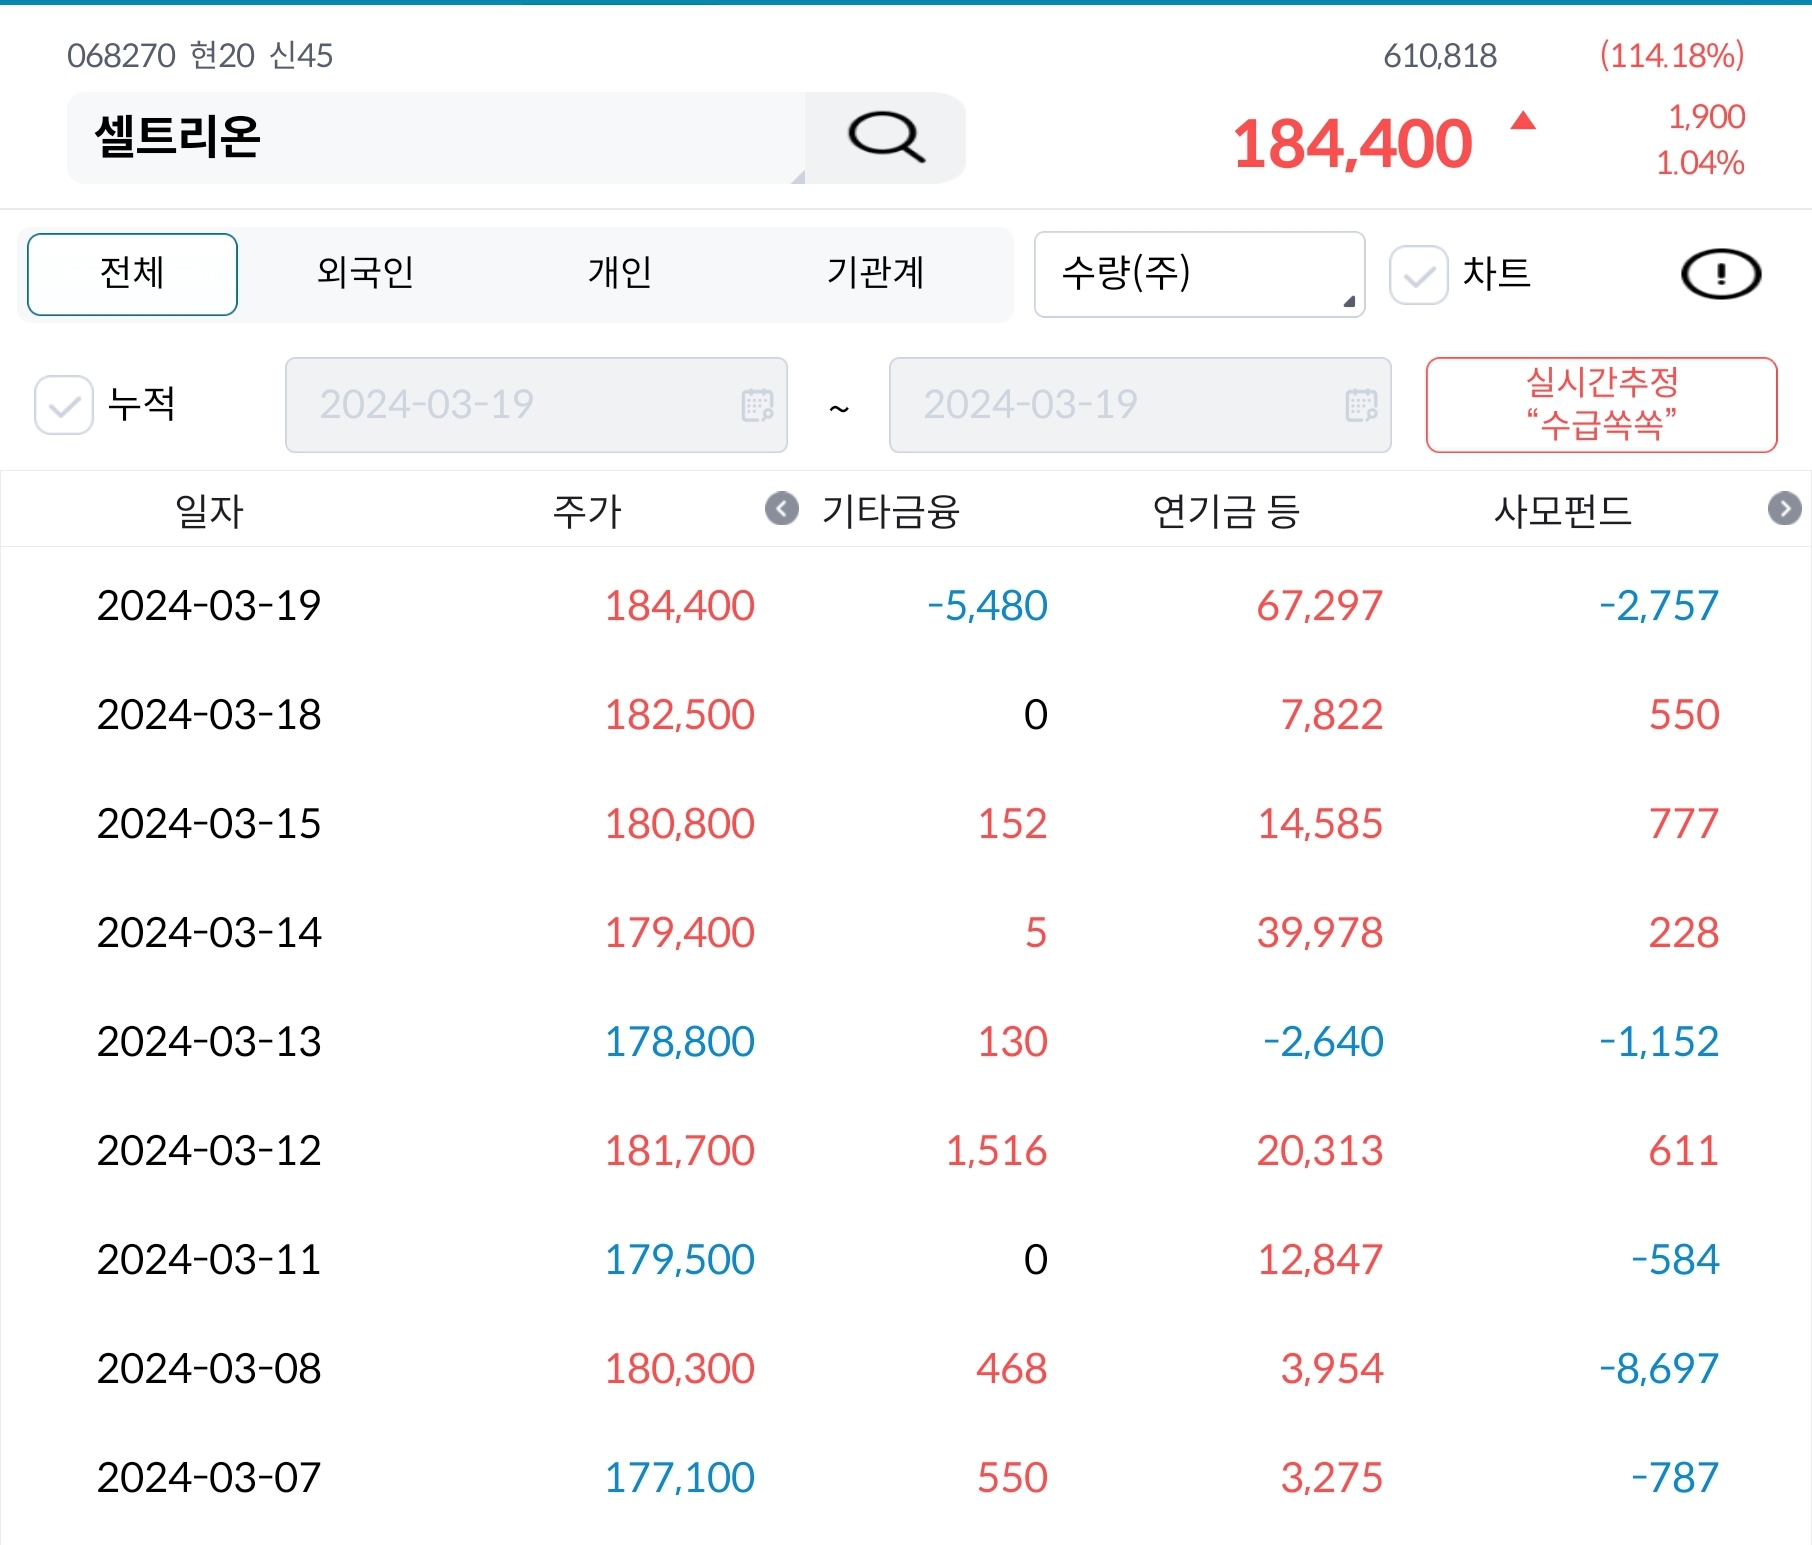
Task: Tap the 7,822 연기금 value
Action: click(x=1332, y=715)
